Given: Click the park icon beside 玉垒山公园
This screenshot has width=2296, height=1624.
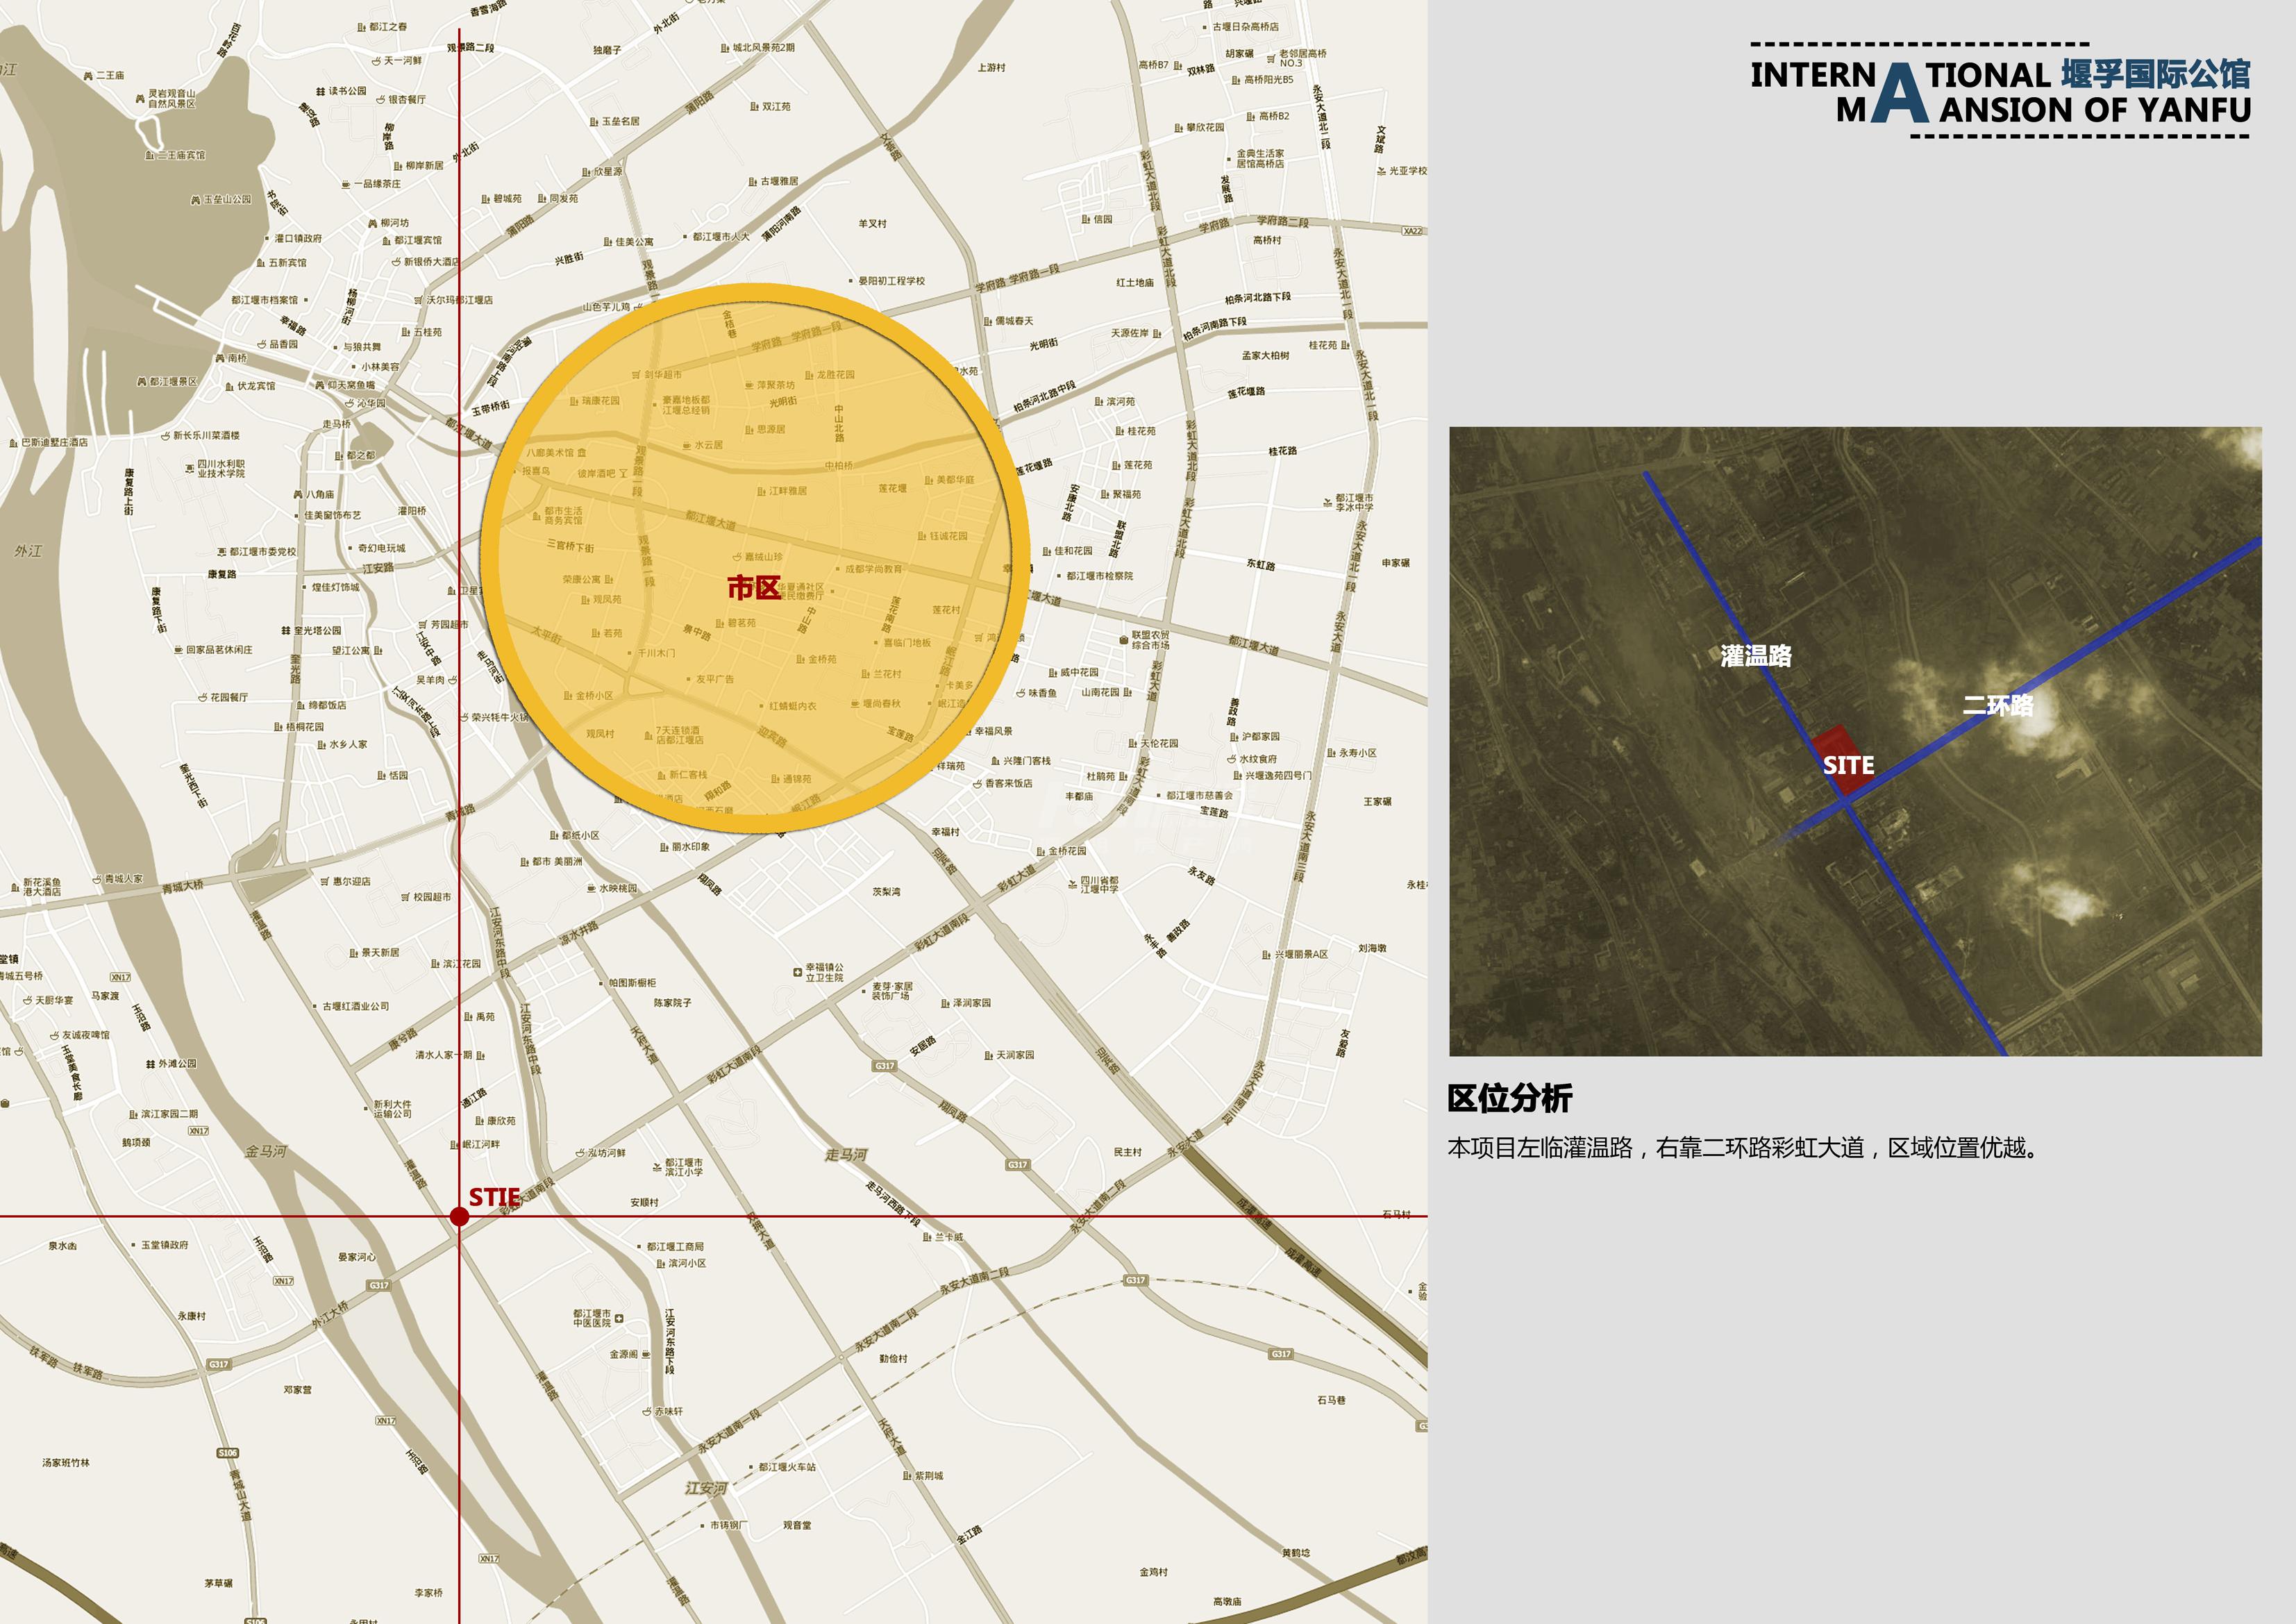Looking at the screenshot, I should (x=196, y=200).
